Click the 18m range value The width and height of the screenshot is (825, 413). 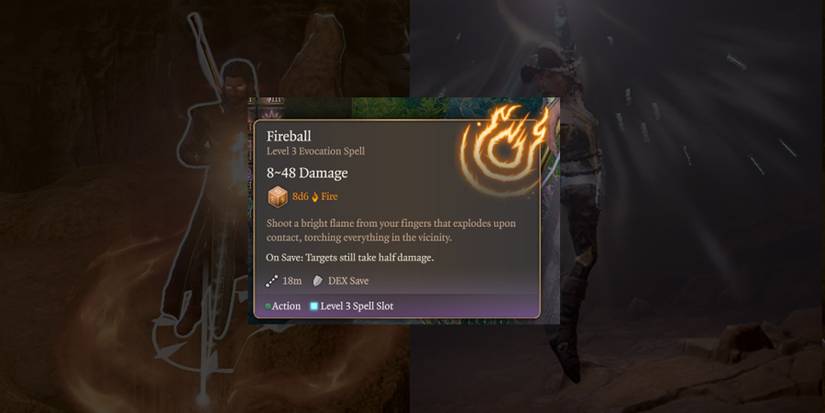(x=292, y=281)
